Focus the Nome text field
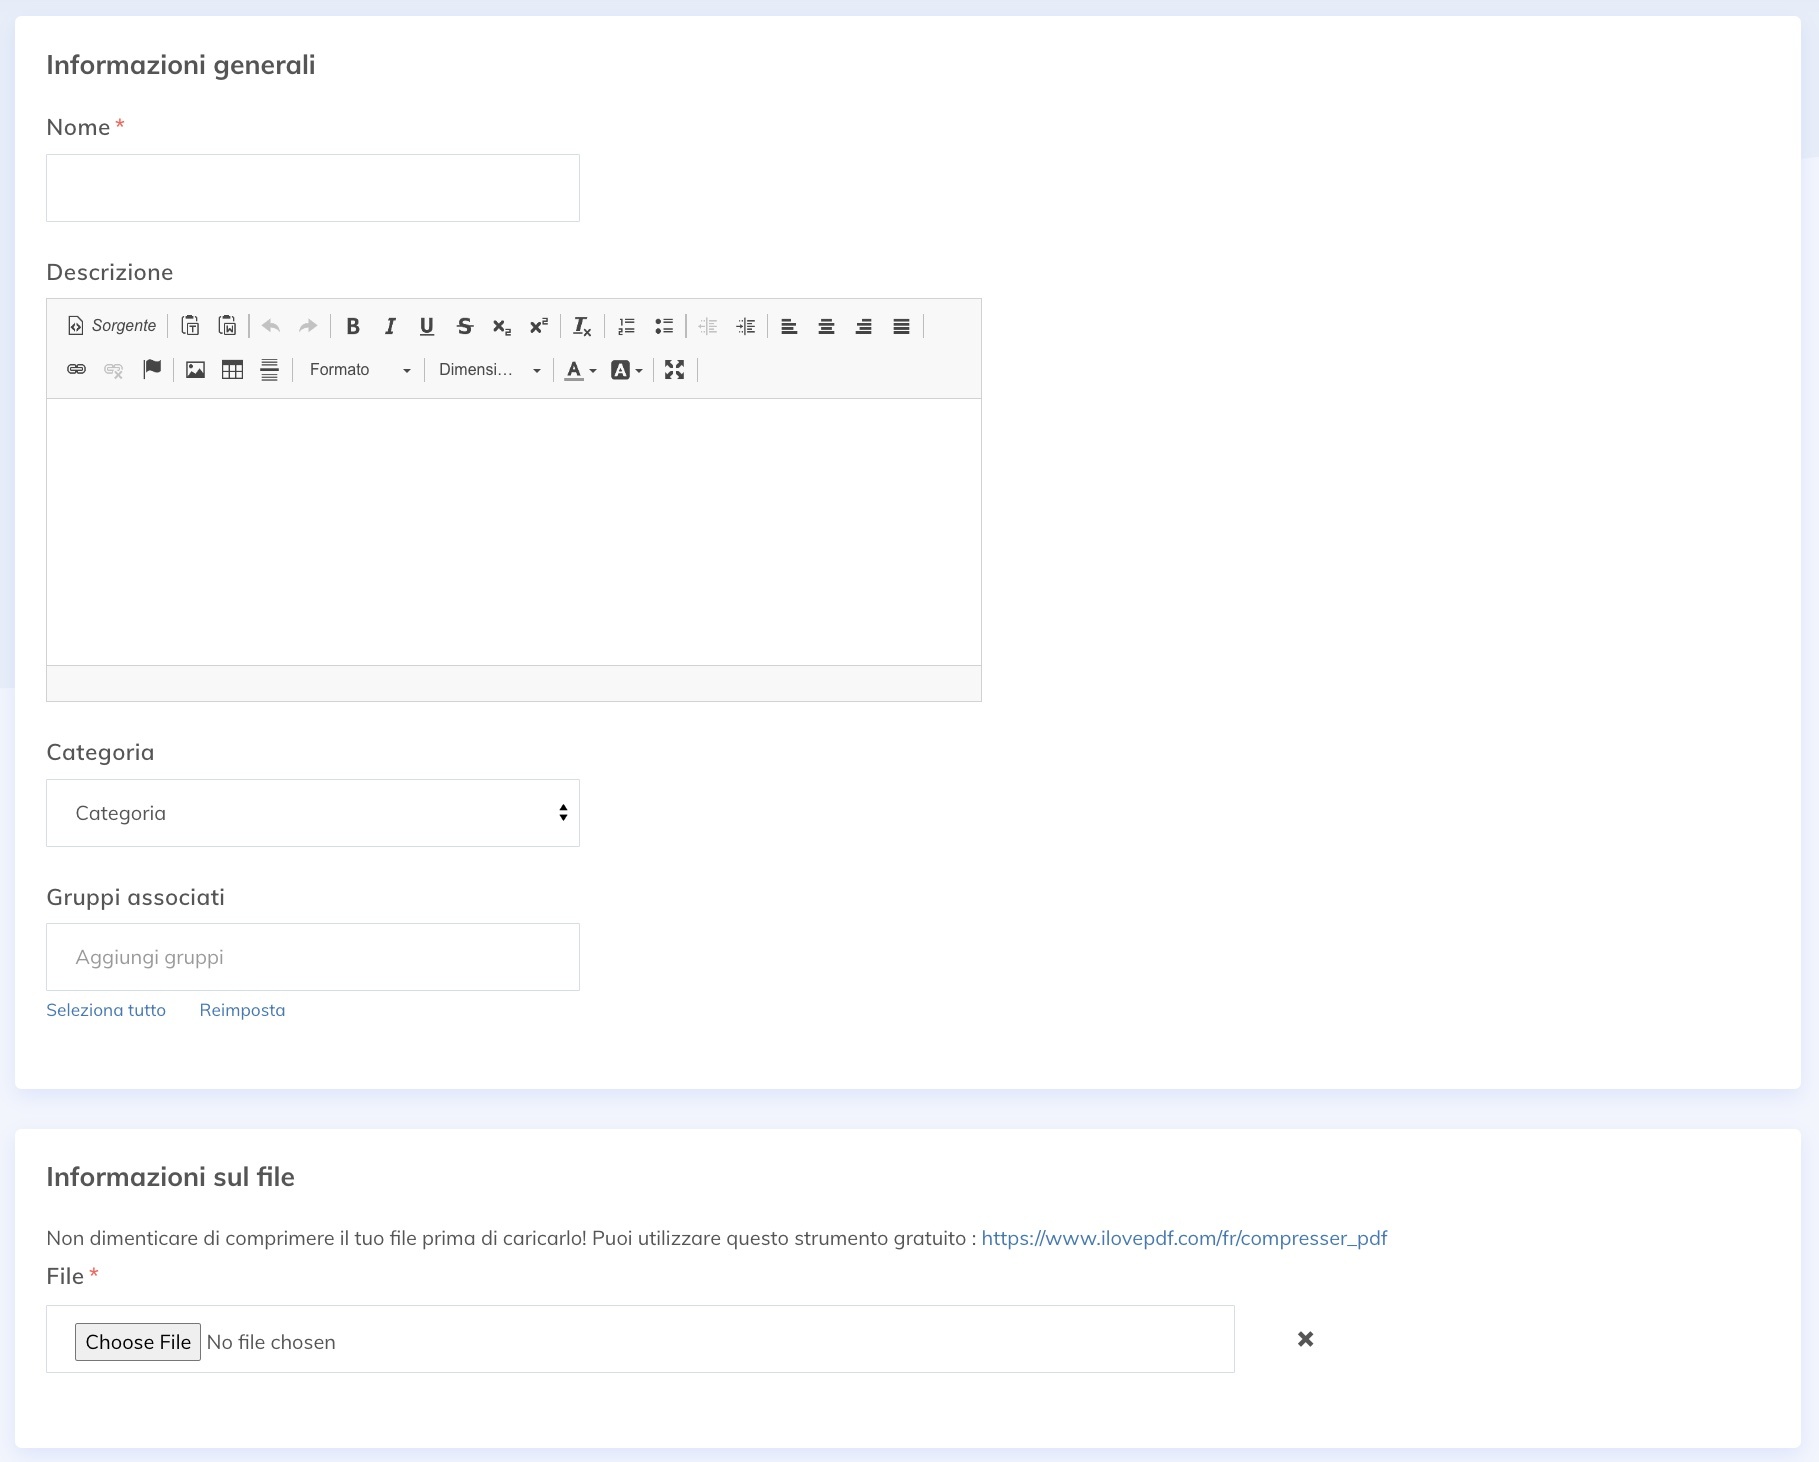This screenshot has width=1819, height=1462. pyautogui.click(x=313, y=188)
